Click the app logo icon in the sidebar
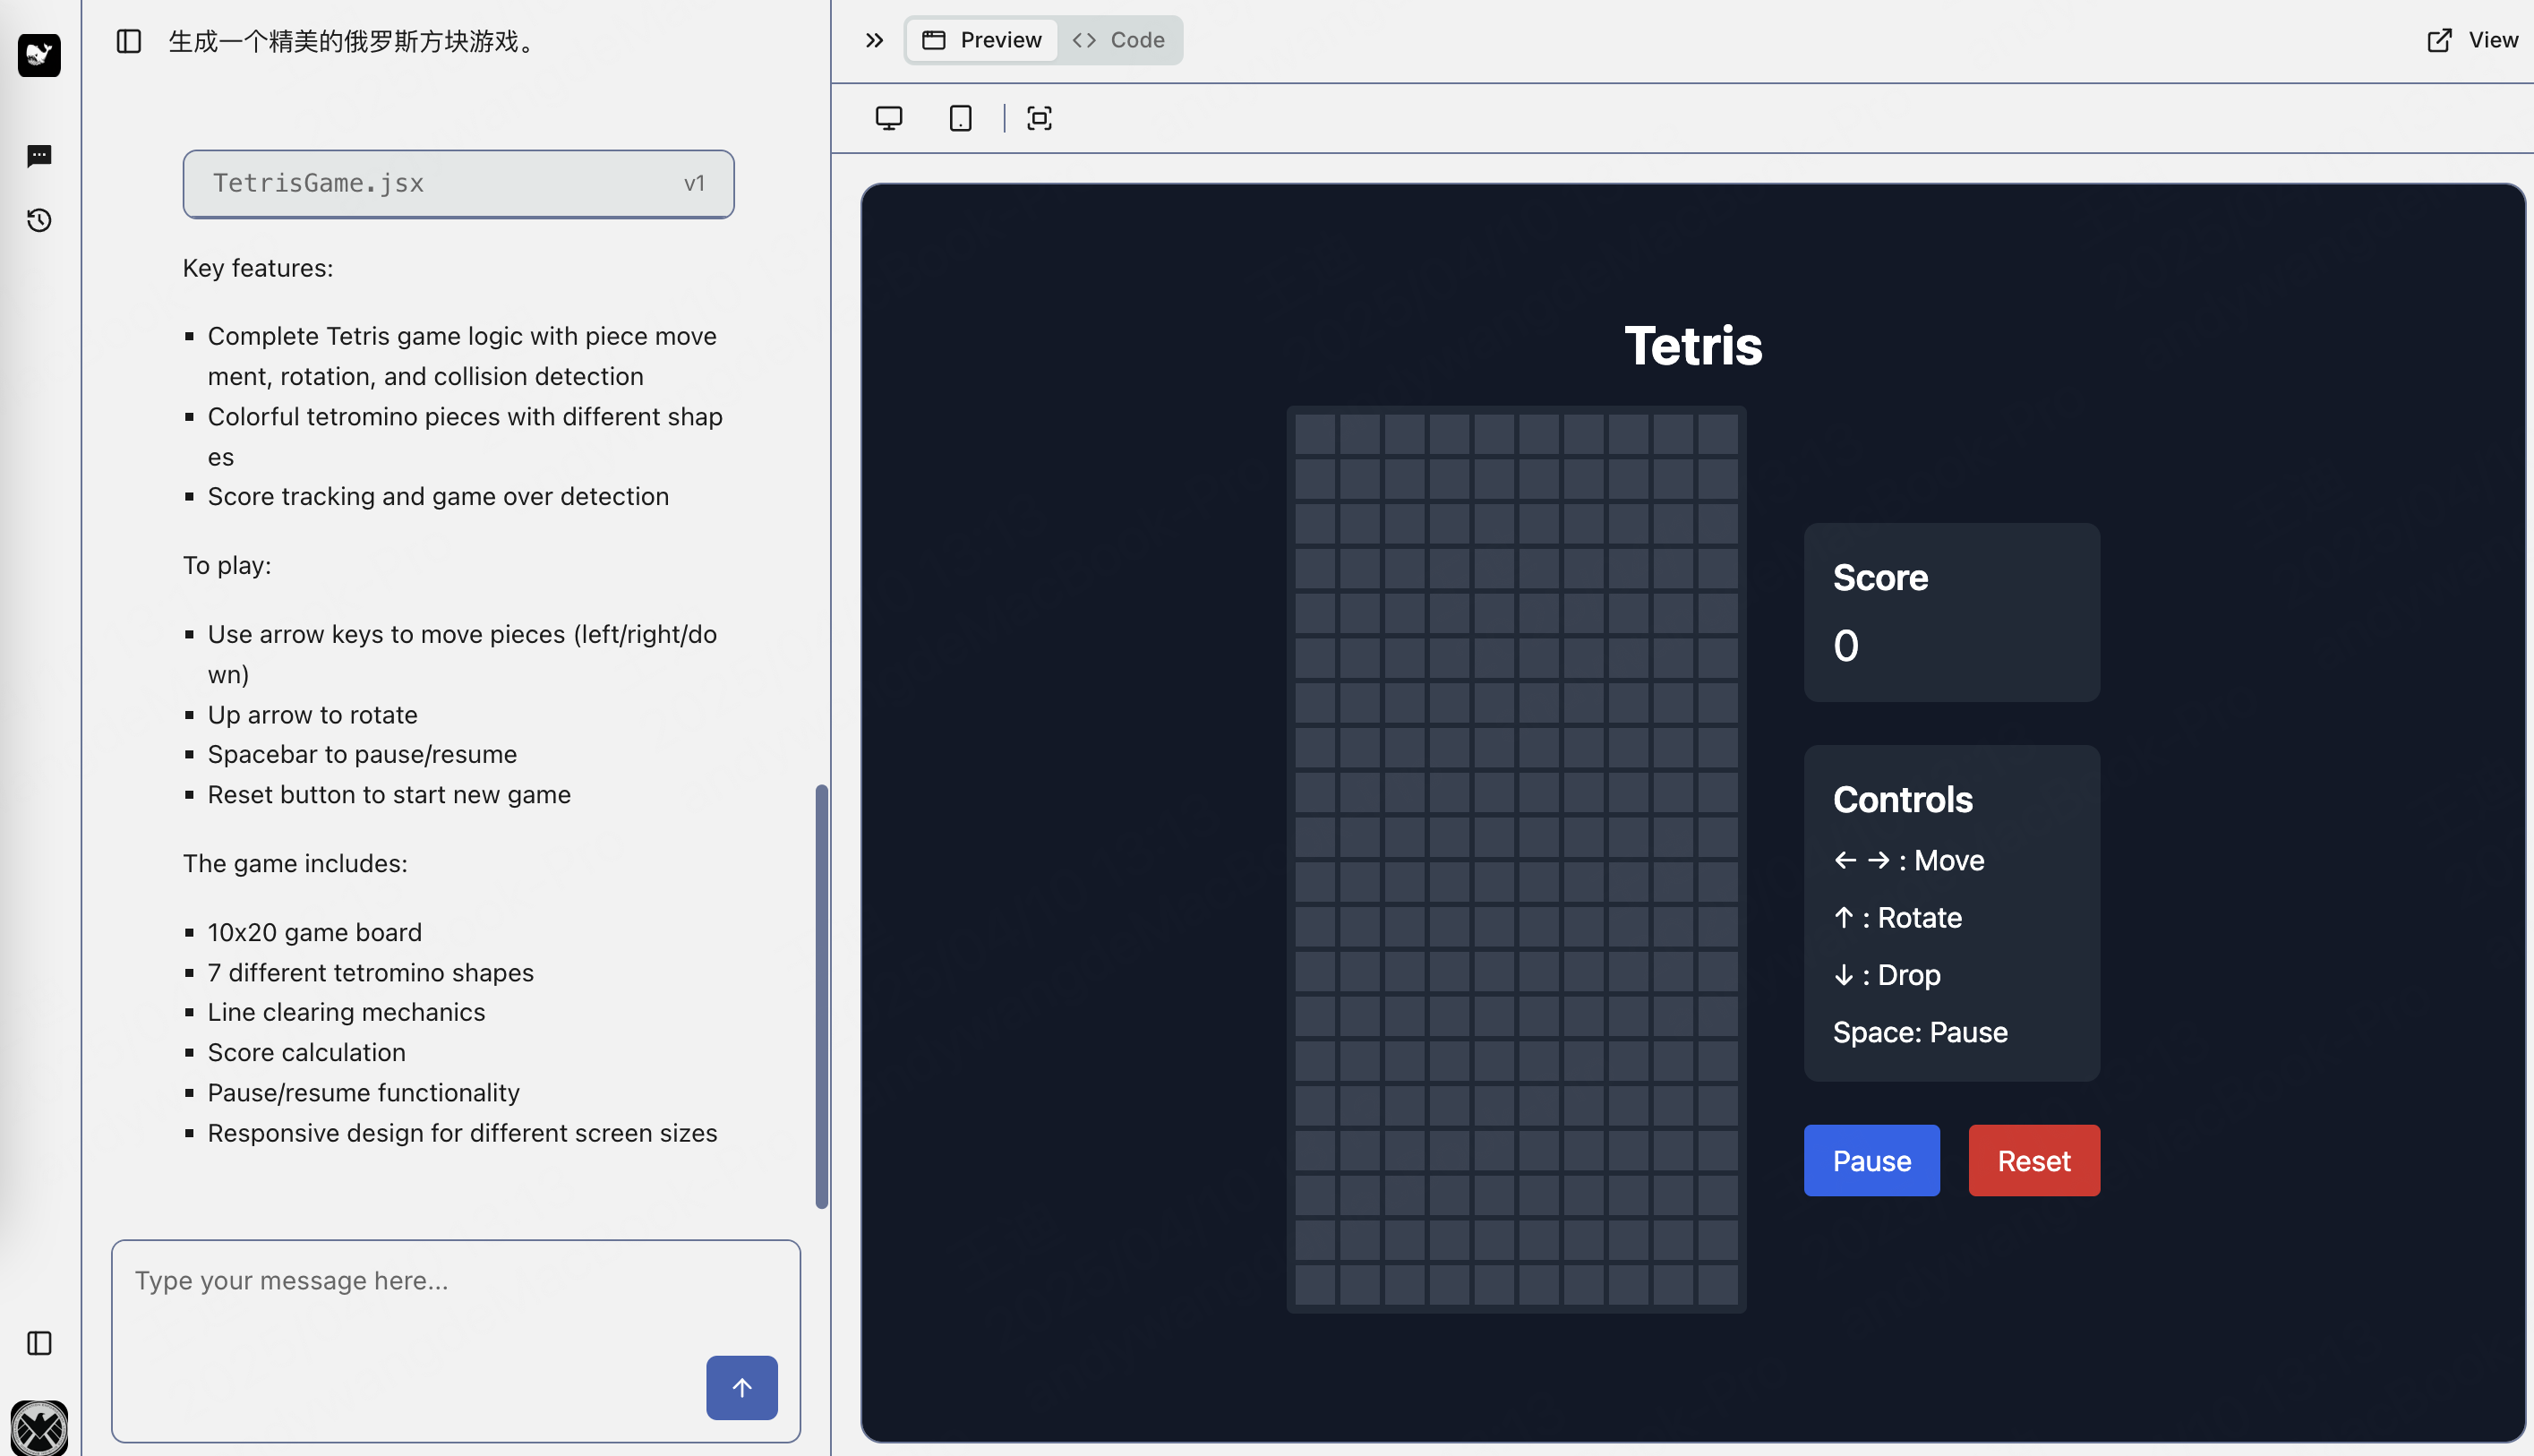The width and height of the screenshot is (2534, 1456). coord(39,55)
